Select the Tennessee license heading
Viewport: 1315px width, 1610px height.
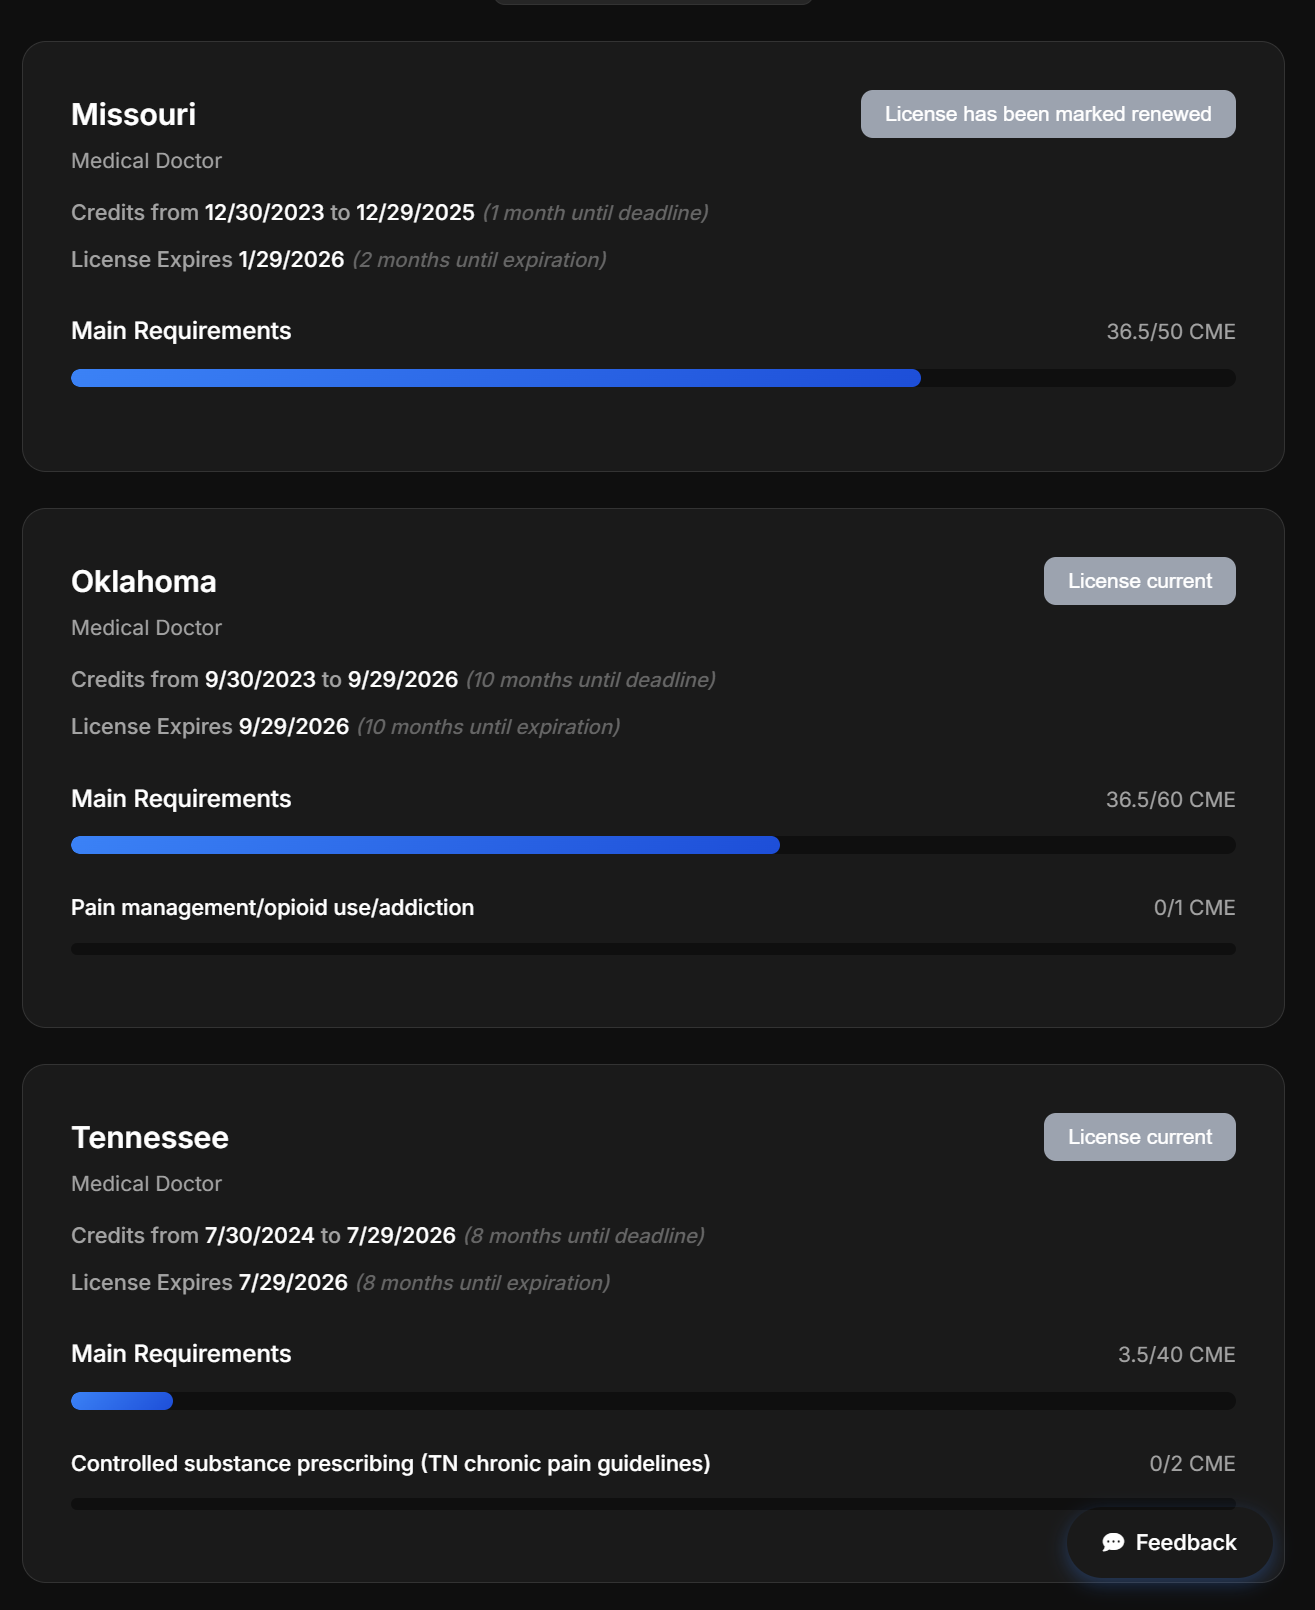[x=150, y=1137]
